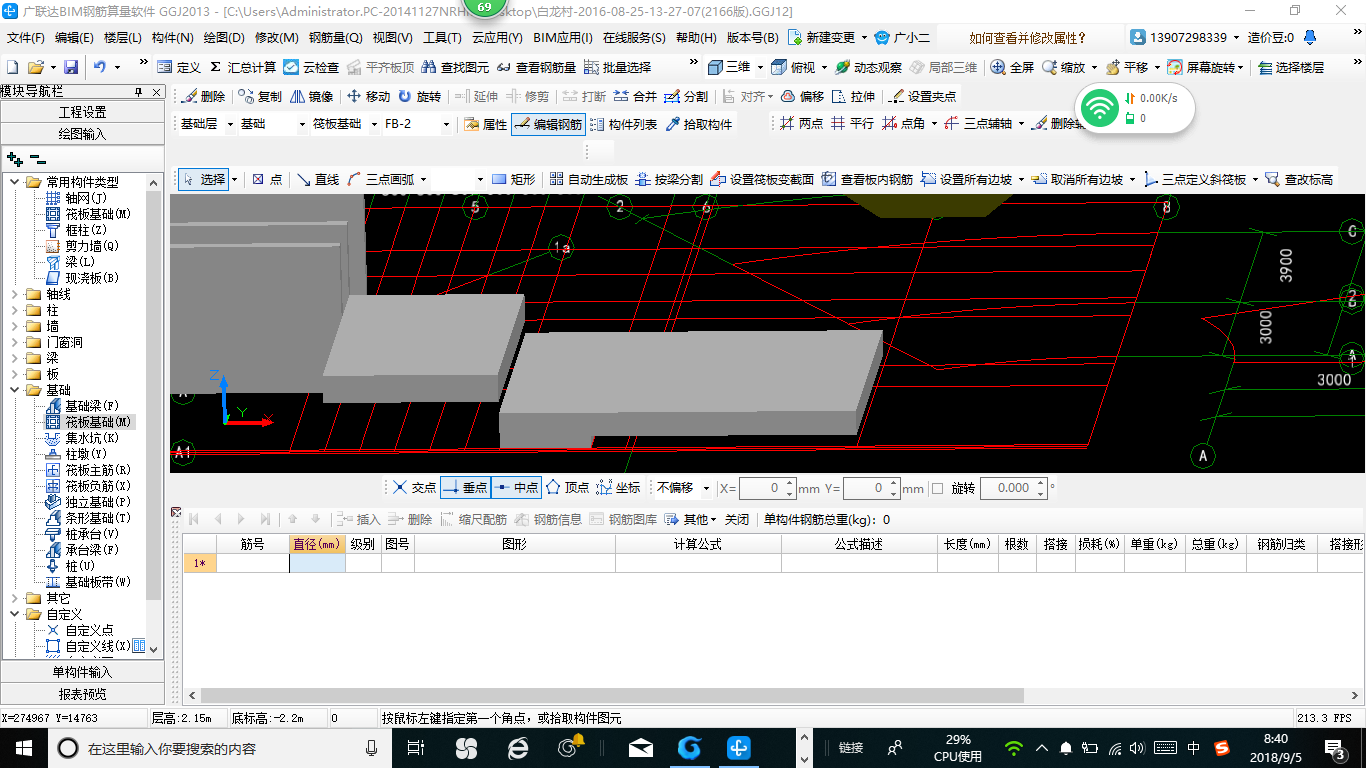Toggle 交点 intersection snap

coord(414,488)
